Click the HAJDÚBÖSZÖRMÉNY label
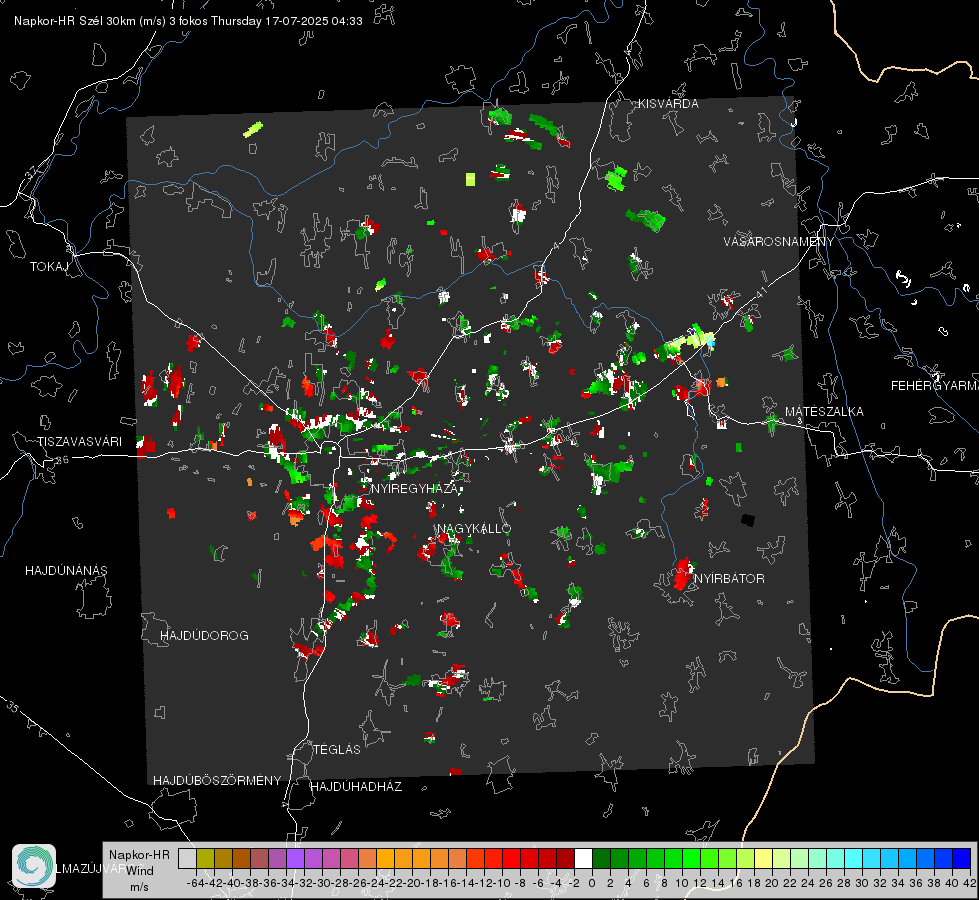 pyautogui.click(x=217, y=781)
